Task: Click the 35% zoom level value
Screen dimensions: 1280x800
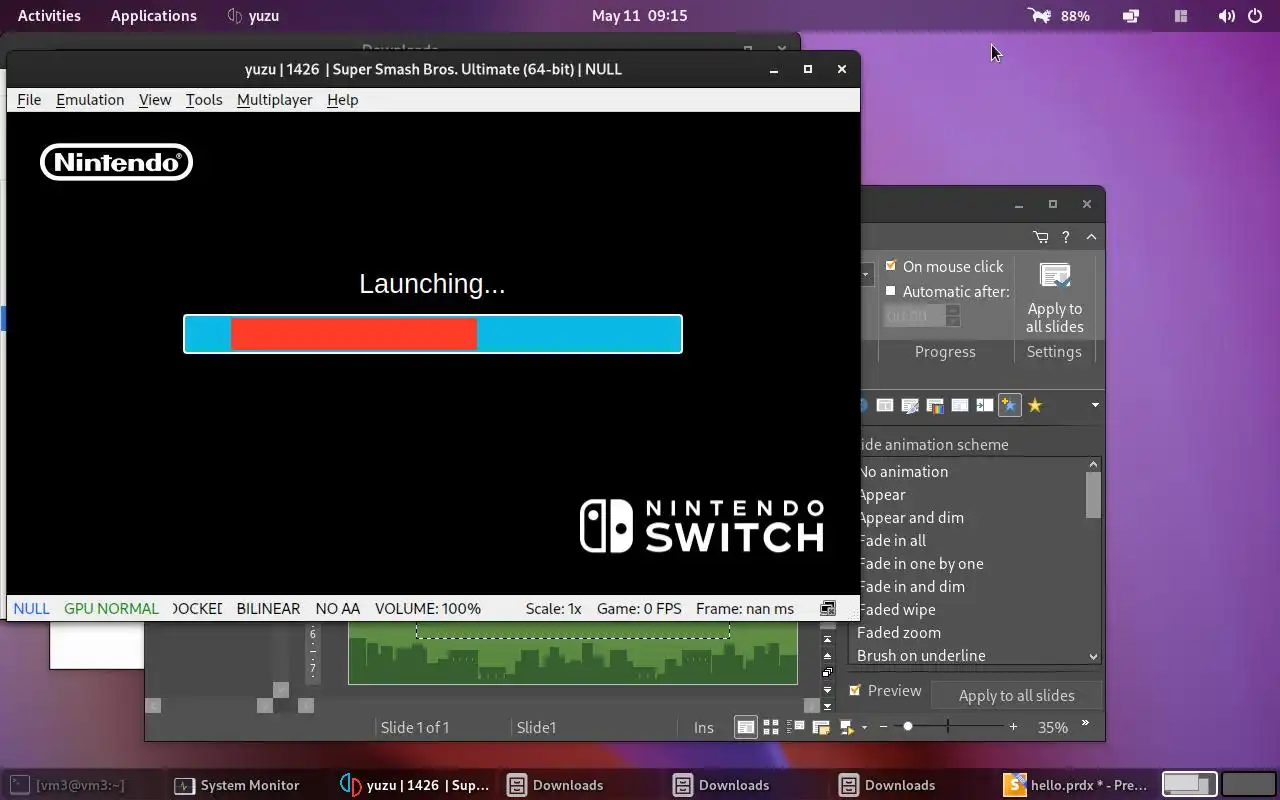Action: pyautogui.click(x=1052, y=727)
